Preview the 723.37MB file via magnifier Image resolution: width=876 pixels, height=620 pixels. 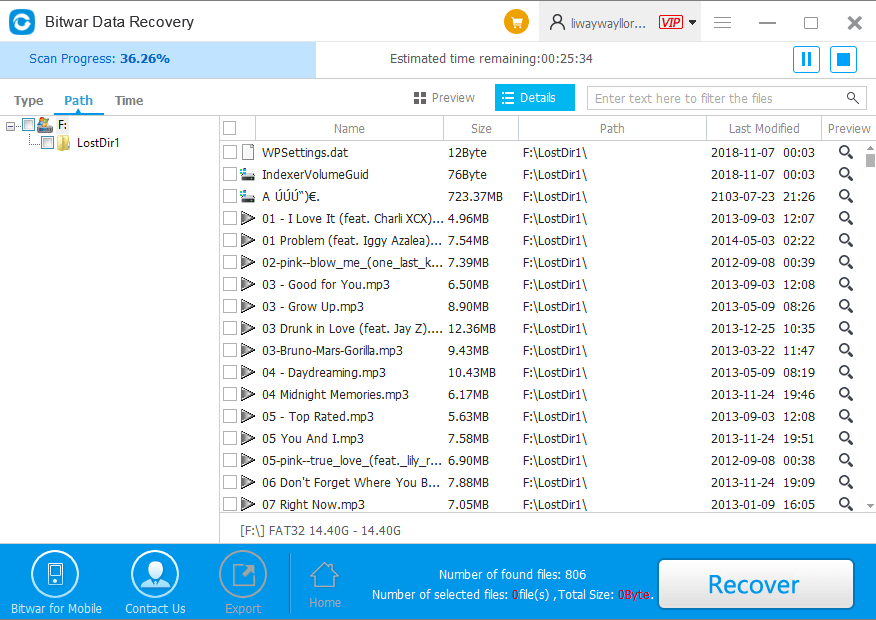[x=846, y=196]
